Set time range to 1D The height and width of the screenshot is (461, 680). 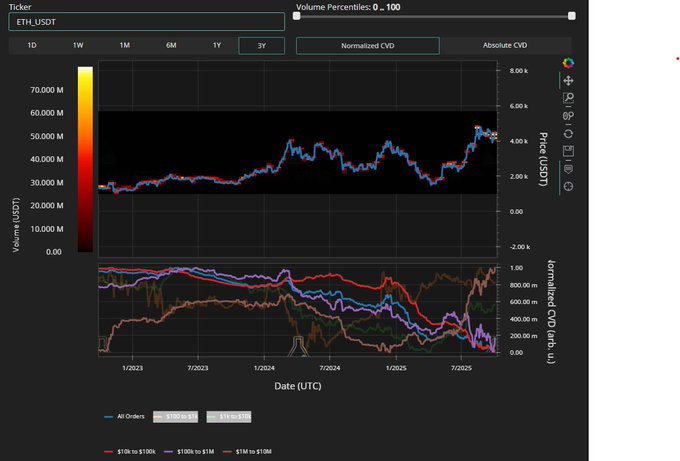coord(32,45)
